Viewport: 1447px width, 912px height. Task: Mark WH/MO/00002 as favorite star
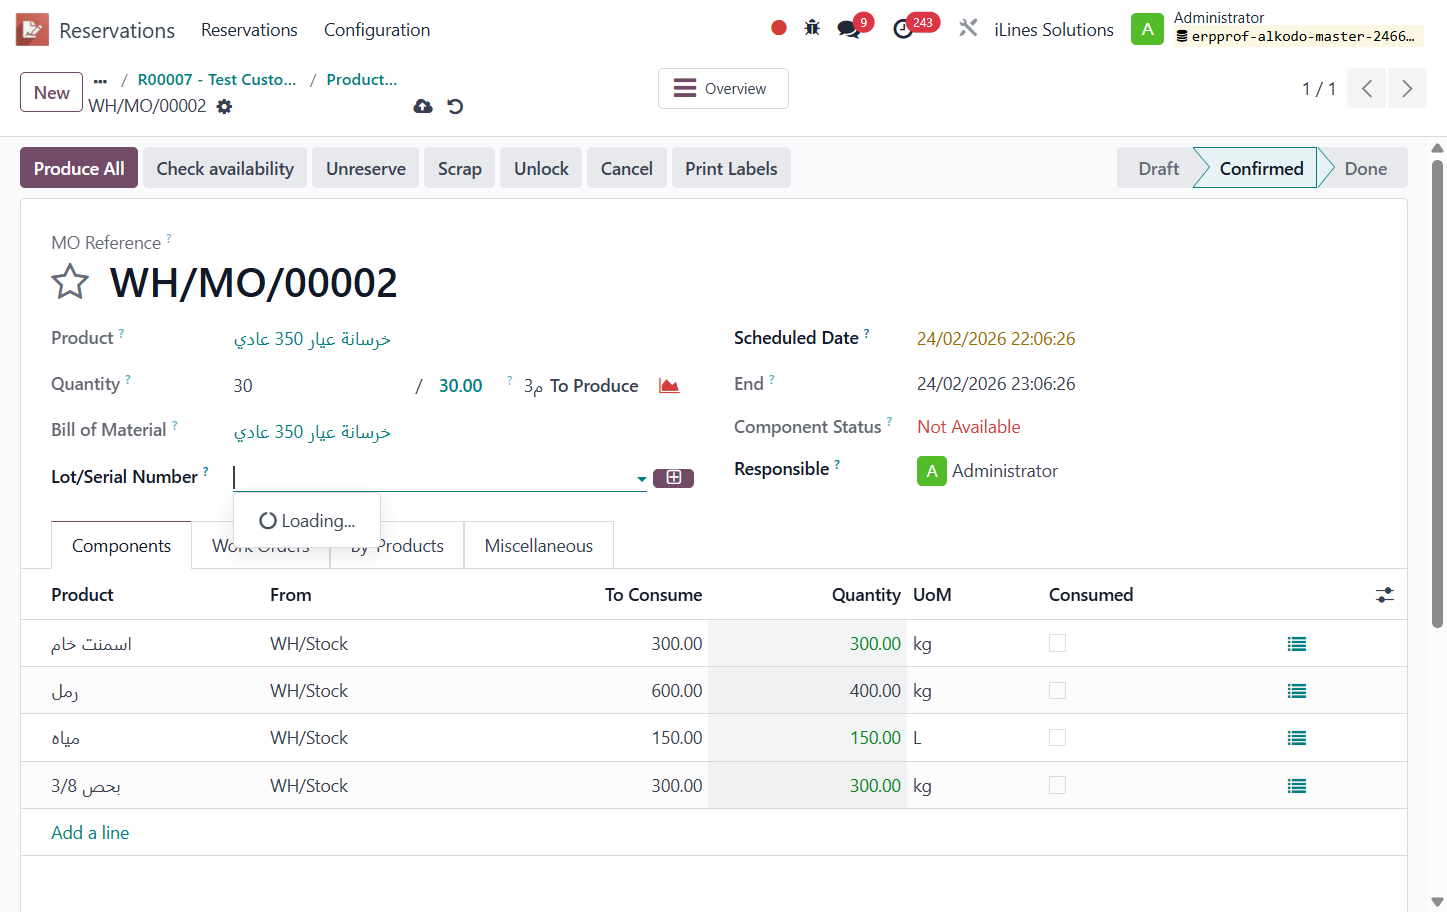70,282
